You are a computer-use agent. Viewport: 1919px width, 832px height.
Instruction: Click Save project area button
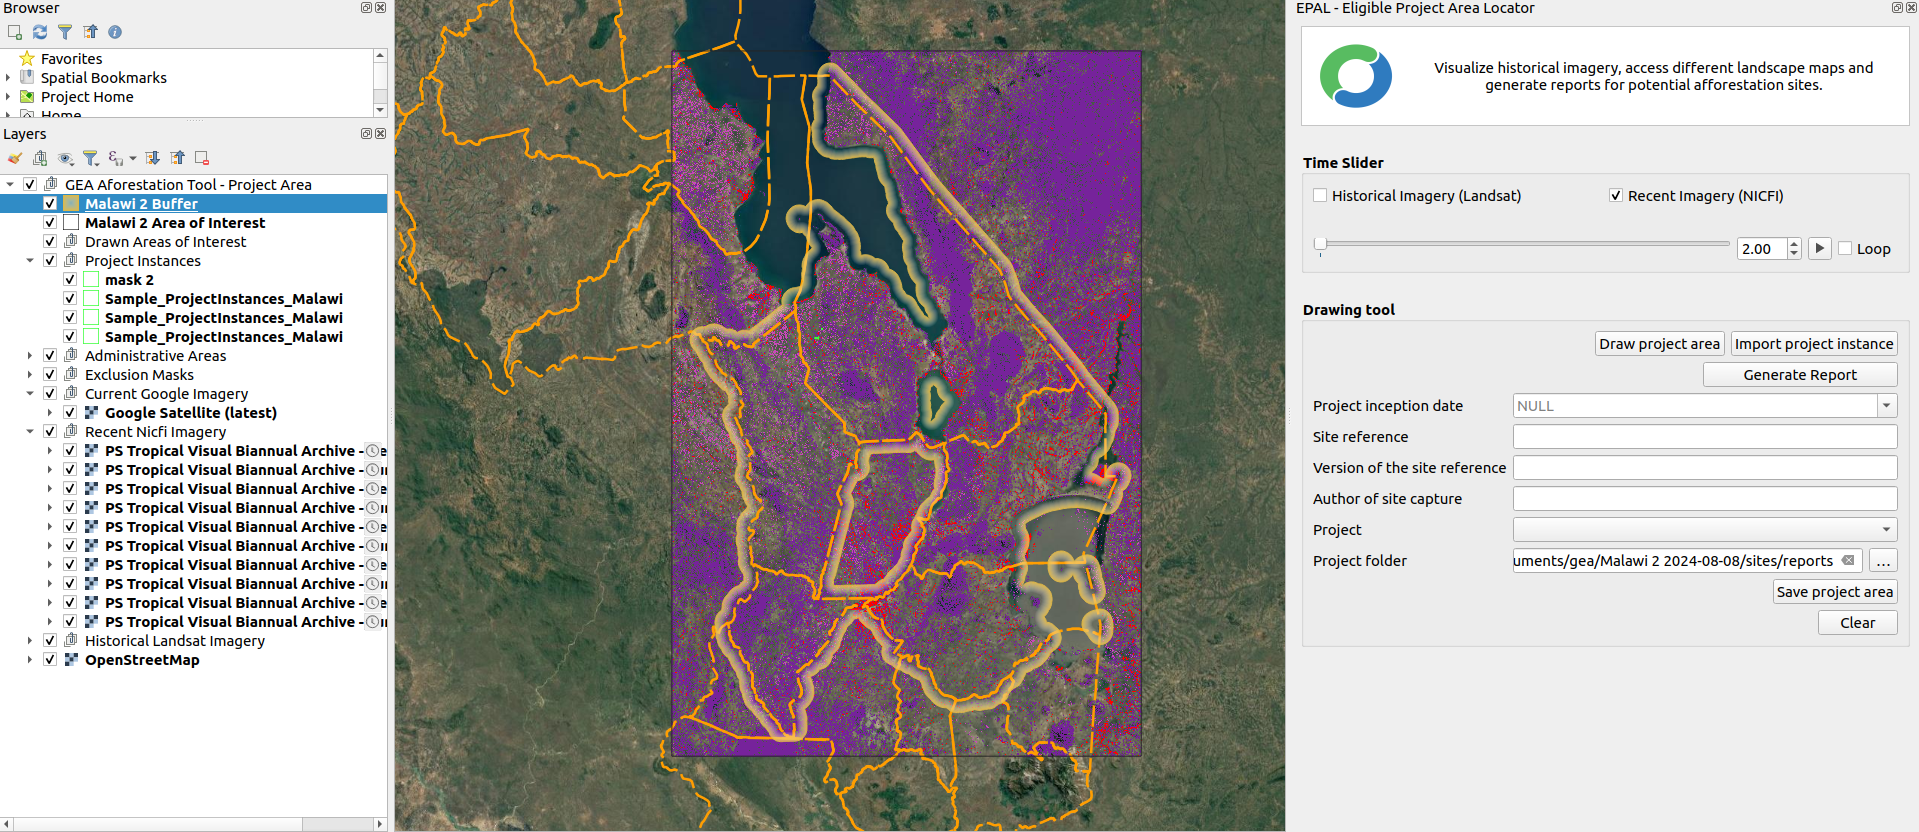click(1835, 592)
